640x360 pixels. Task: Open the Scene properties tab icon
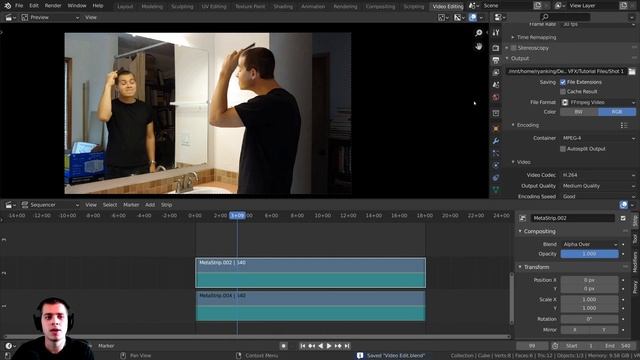pos(496,85)
